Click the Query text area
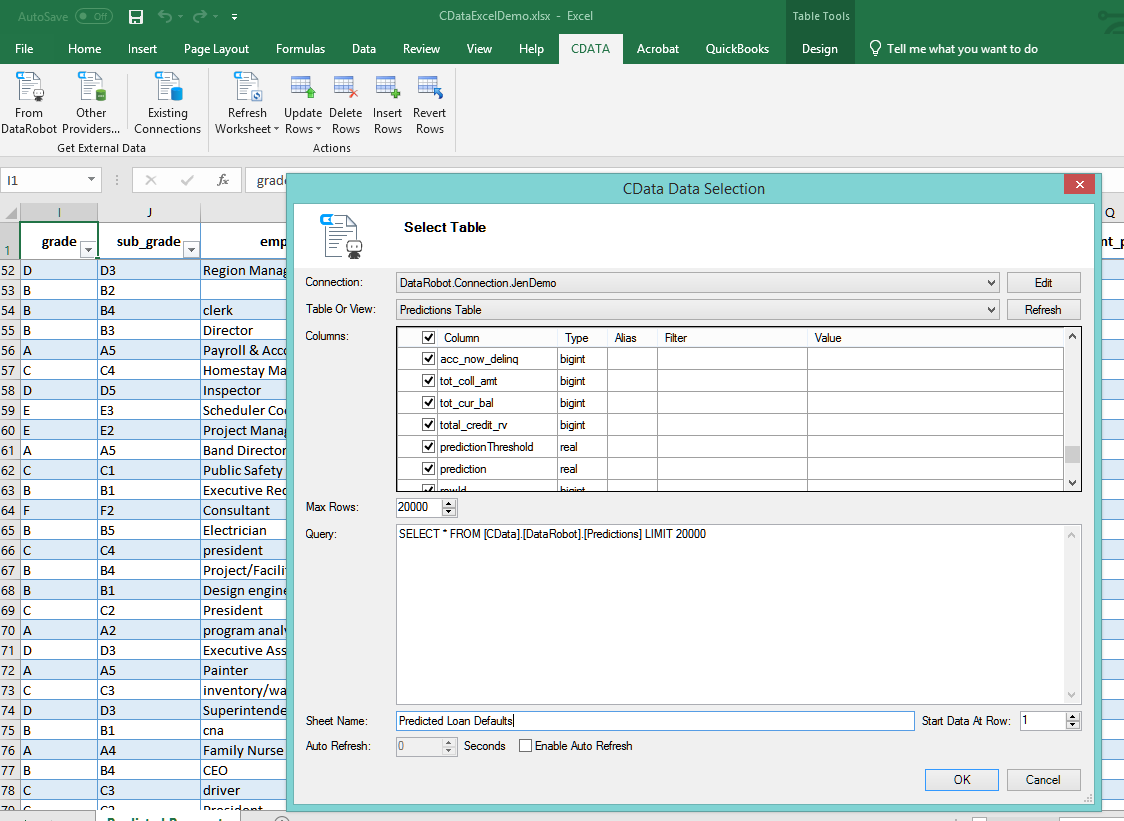1124x821 pixels. click(x=731, y=614)
